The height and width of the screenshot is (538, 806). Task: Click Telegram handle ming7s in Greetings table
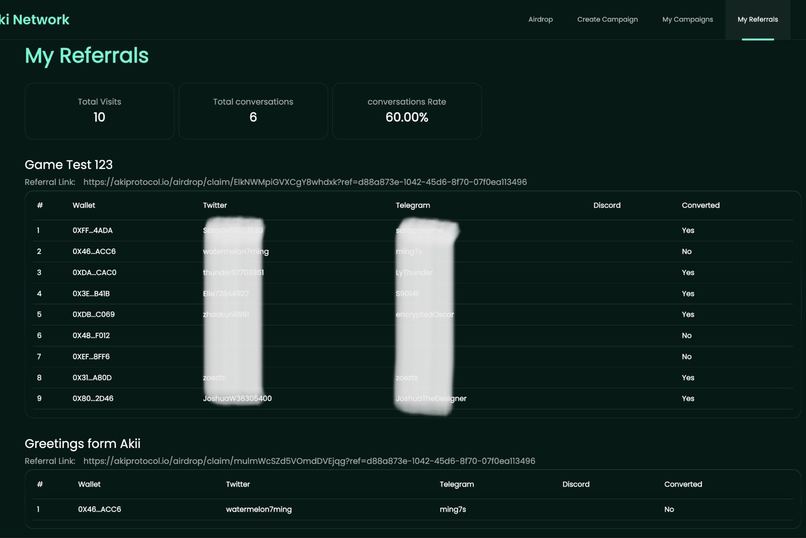[x=452, y=509]
